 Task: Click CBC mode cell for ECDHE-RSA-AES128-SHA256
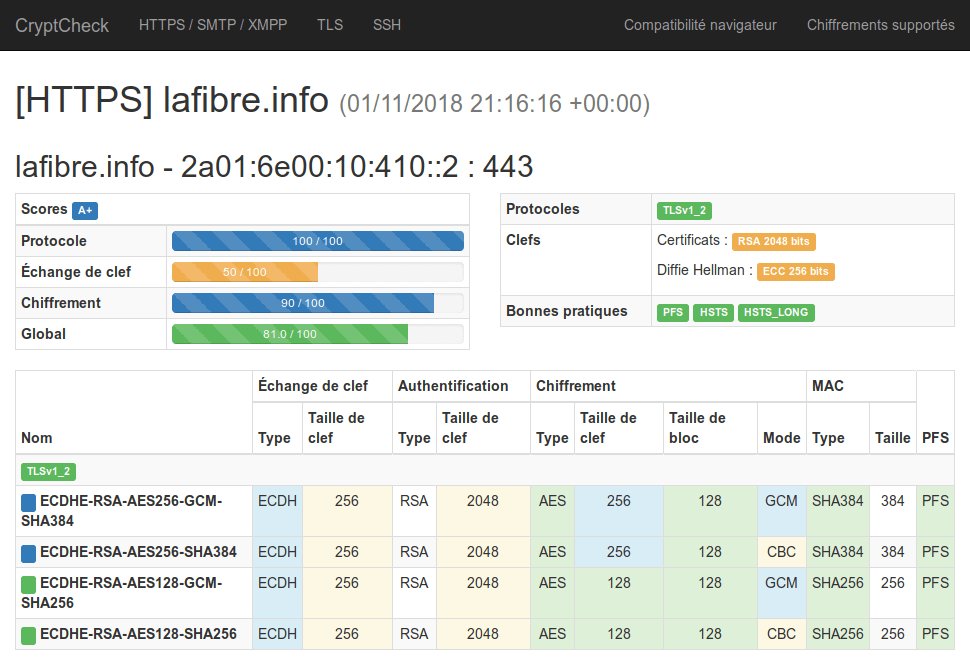(x=781, y=634)
